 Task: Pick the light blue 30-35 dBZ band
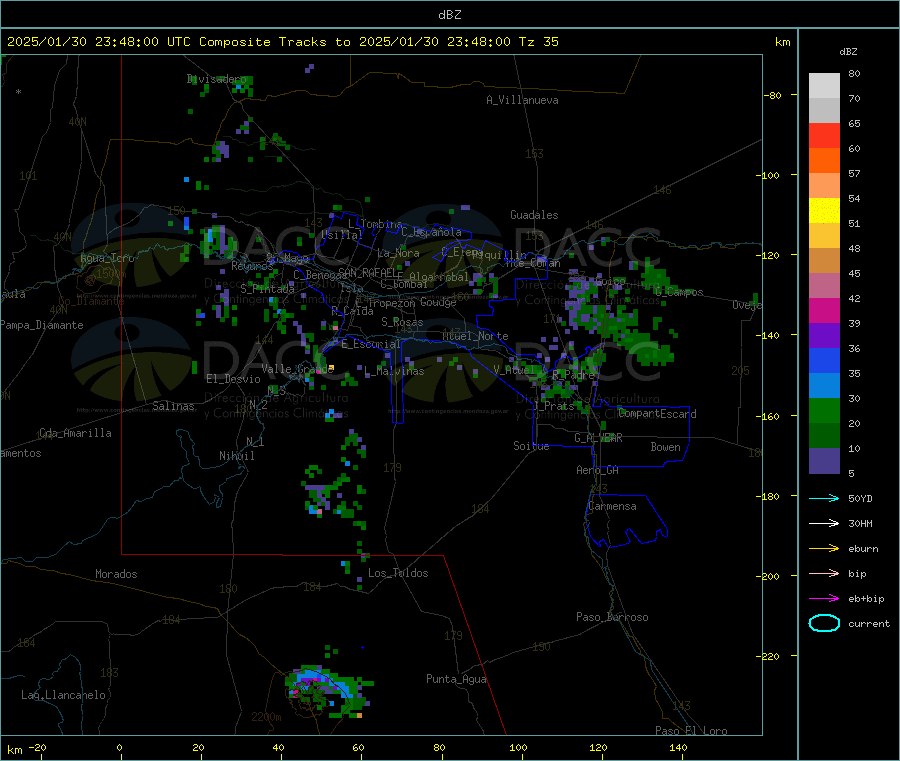(x=824, y=386)
